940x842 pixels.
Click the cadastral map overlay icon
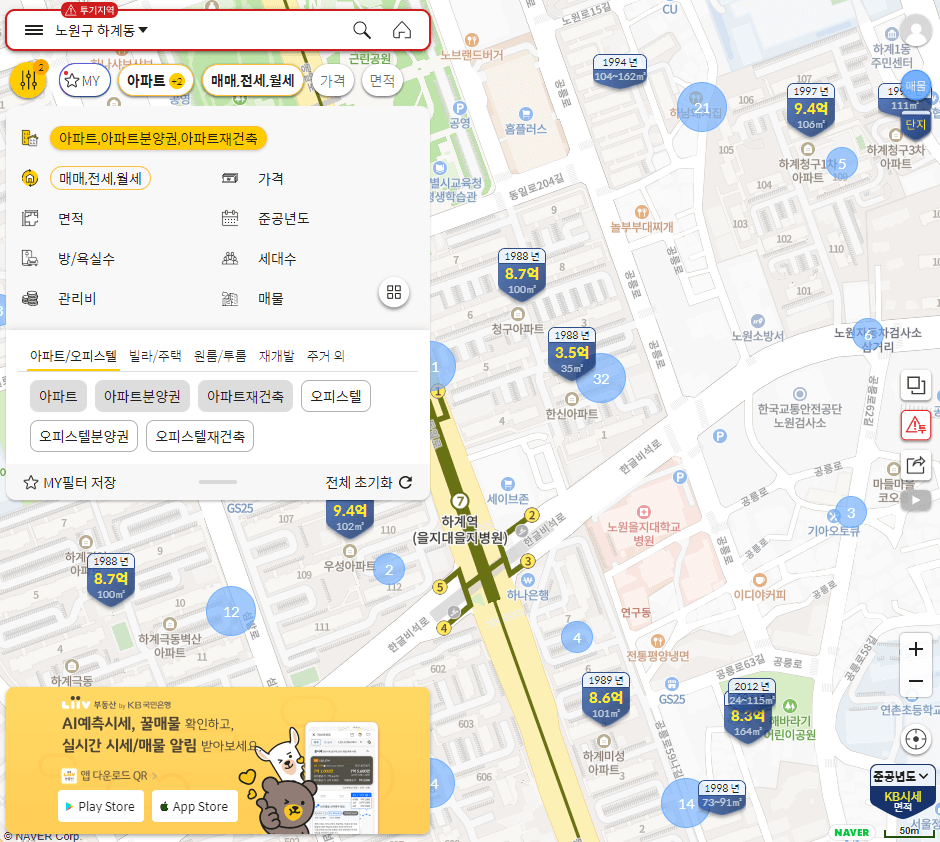coord(916,384)
